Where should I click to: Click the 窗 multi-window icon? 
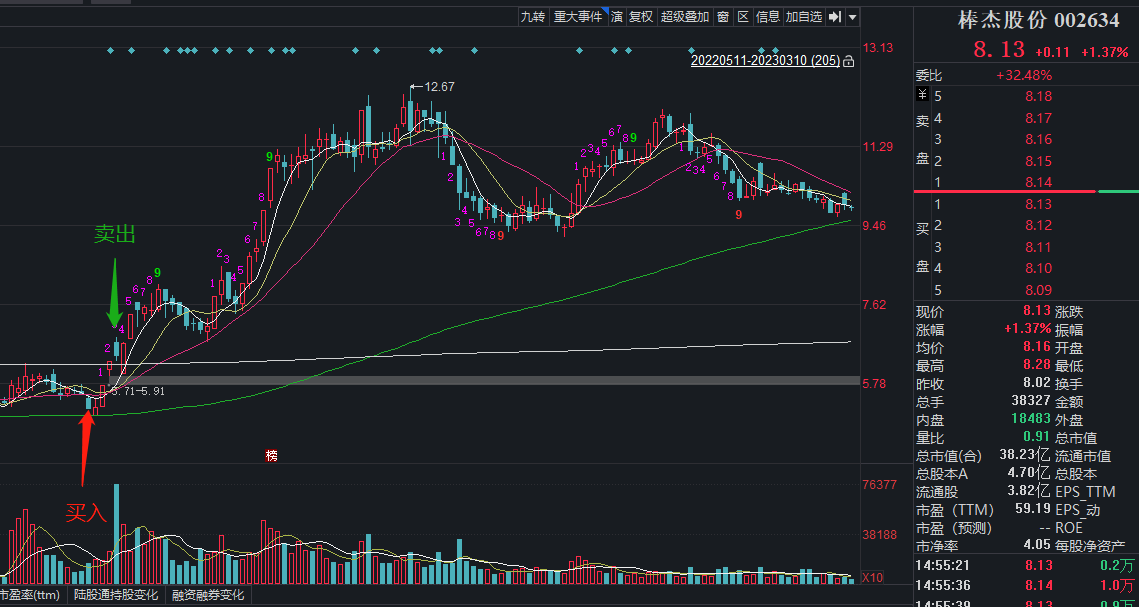722,17
